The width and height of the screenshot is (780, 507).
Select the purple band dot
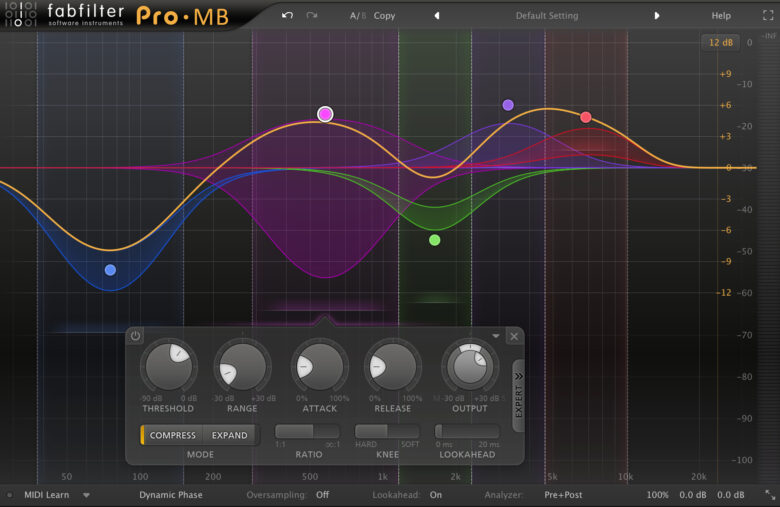[x=508, y=105]
